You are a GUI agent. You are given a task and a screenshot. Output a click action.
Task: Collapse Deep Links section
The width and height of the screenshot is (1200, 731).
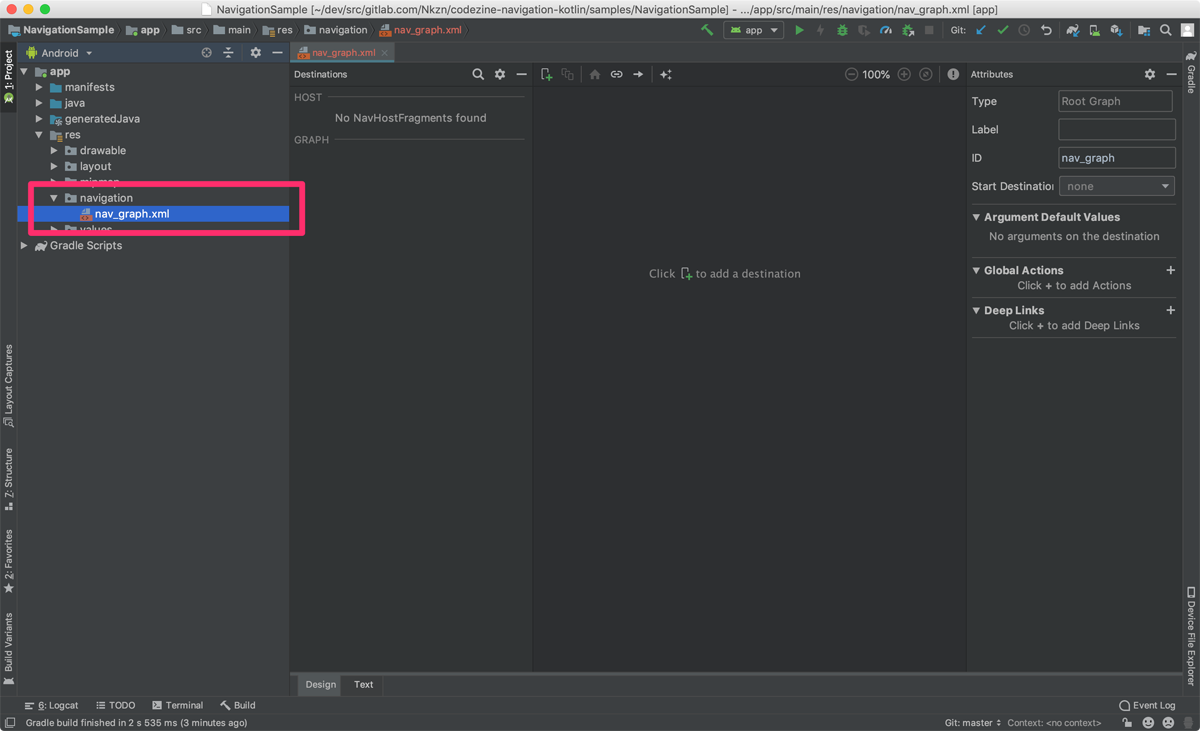click(x=977, y=310)
